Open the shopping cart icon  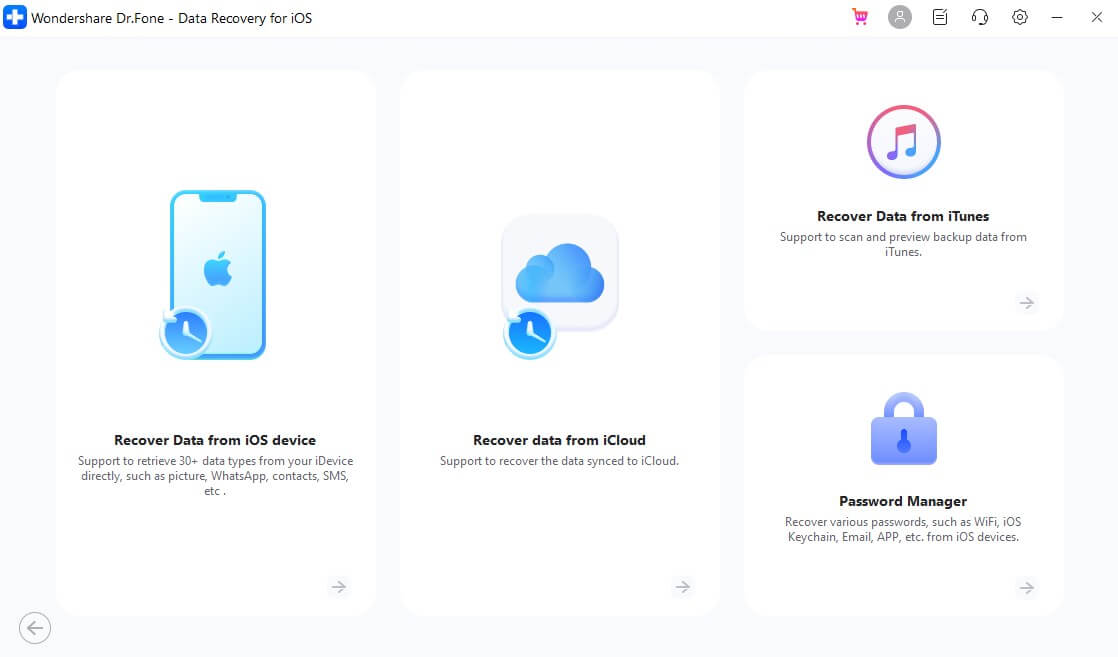860,18
